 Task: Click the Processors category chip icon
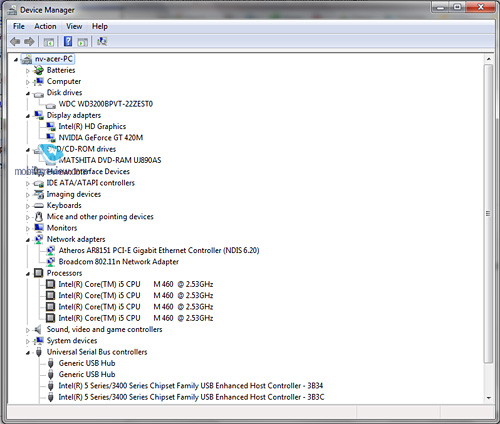39,273
